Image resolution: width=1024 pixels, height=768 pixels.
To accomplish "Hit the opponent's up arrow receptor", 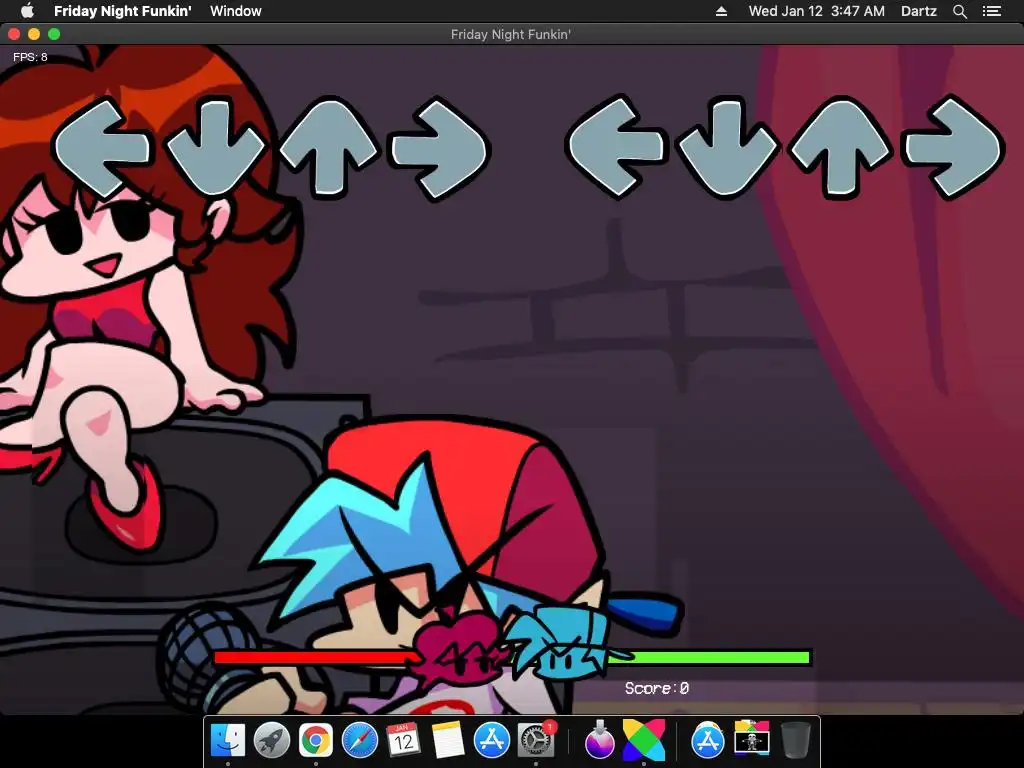I will (328, 148).
